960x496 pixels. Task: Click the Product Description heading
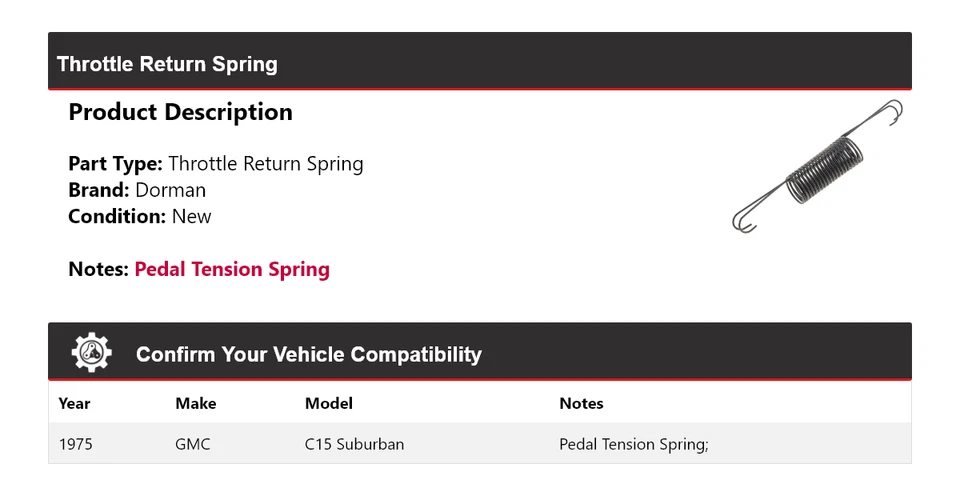pyautogui.click(x=180, y=112)
